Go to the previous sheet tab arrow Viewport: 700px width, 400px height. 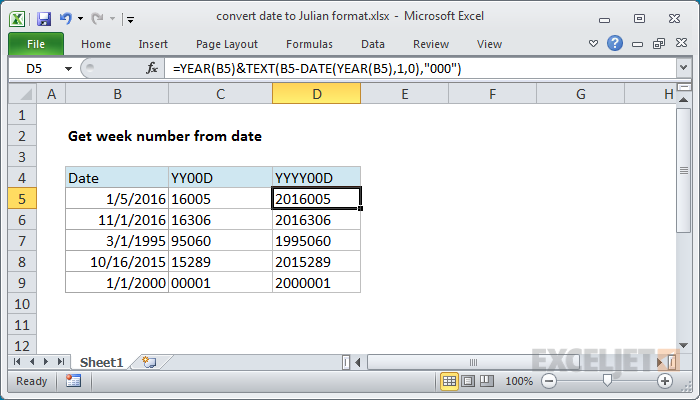32,362
